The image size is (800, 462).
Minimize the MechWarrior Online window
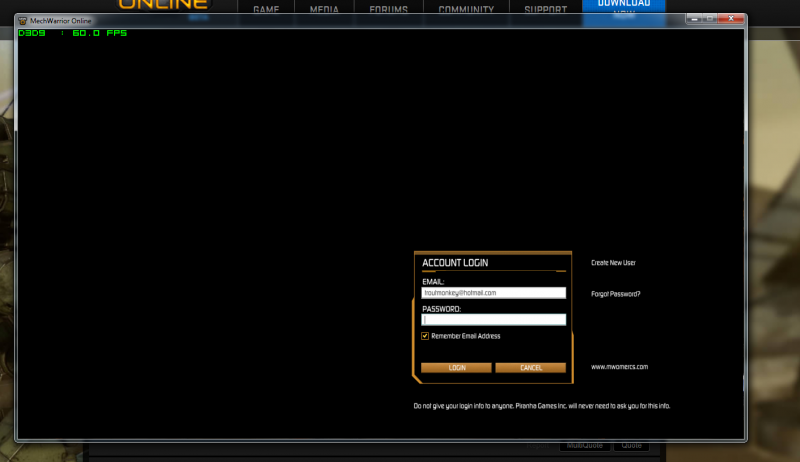click(x=694, y=18)
